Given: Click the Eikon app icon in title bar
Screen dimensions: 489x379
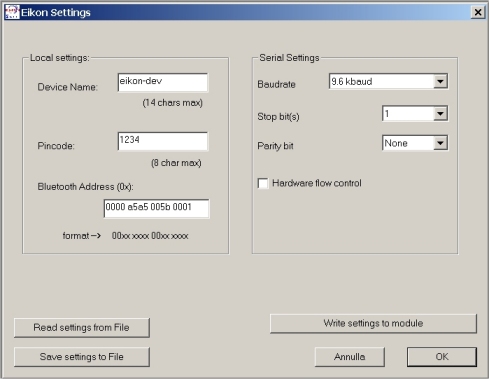Looking at the screenshot, I should pyautogui.click(x=12, y=12).
